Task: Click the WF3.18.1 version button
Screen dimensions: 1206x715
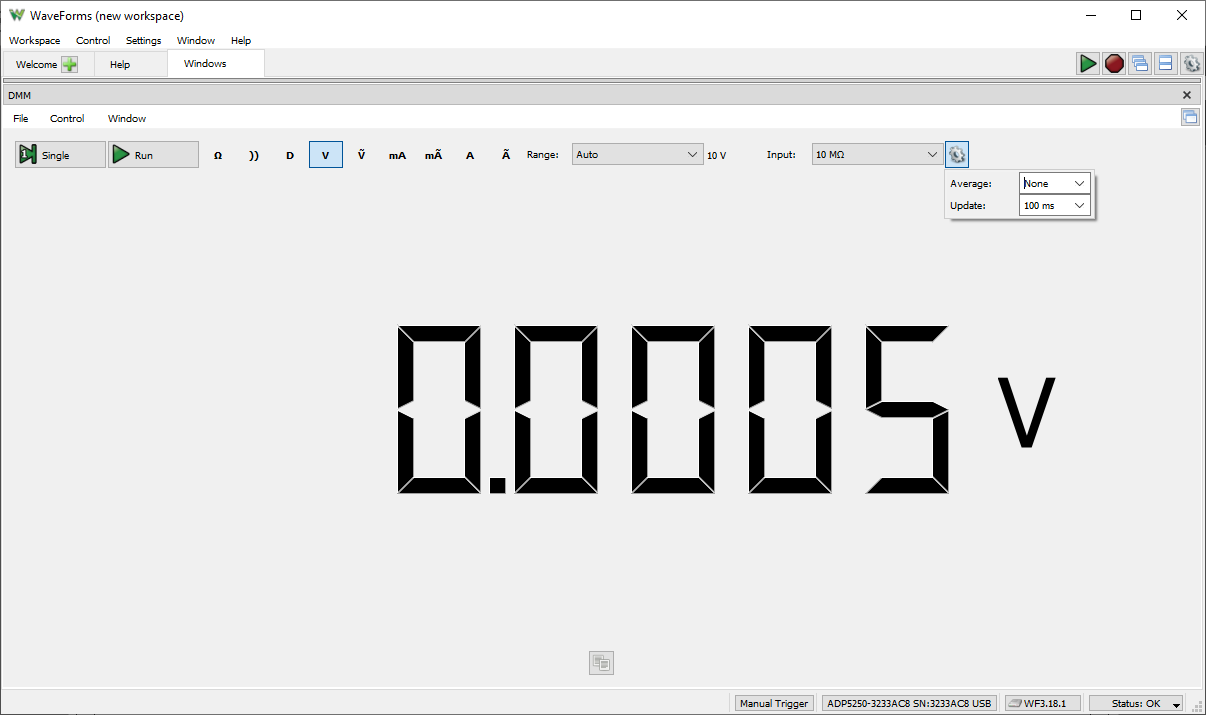Action: (x=1042, y=703)
